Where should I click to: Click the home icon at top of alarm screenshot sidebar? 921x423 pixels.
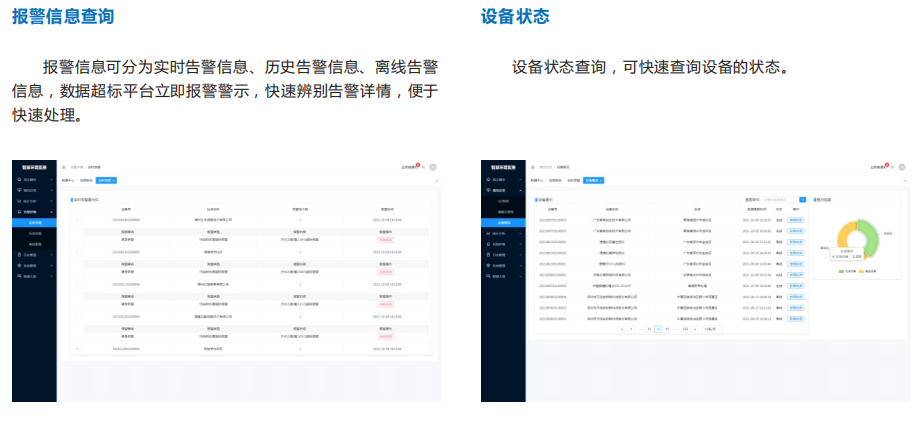click(19, 179)
